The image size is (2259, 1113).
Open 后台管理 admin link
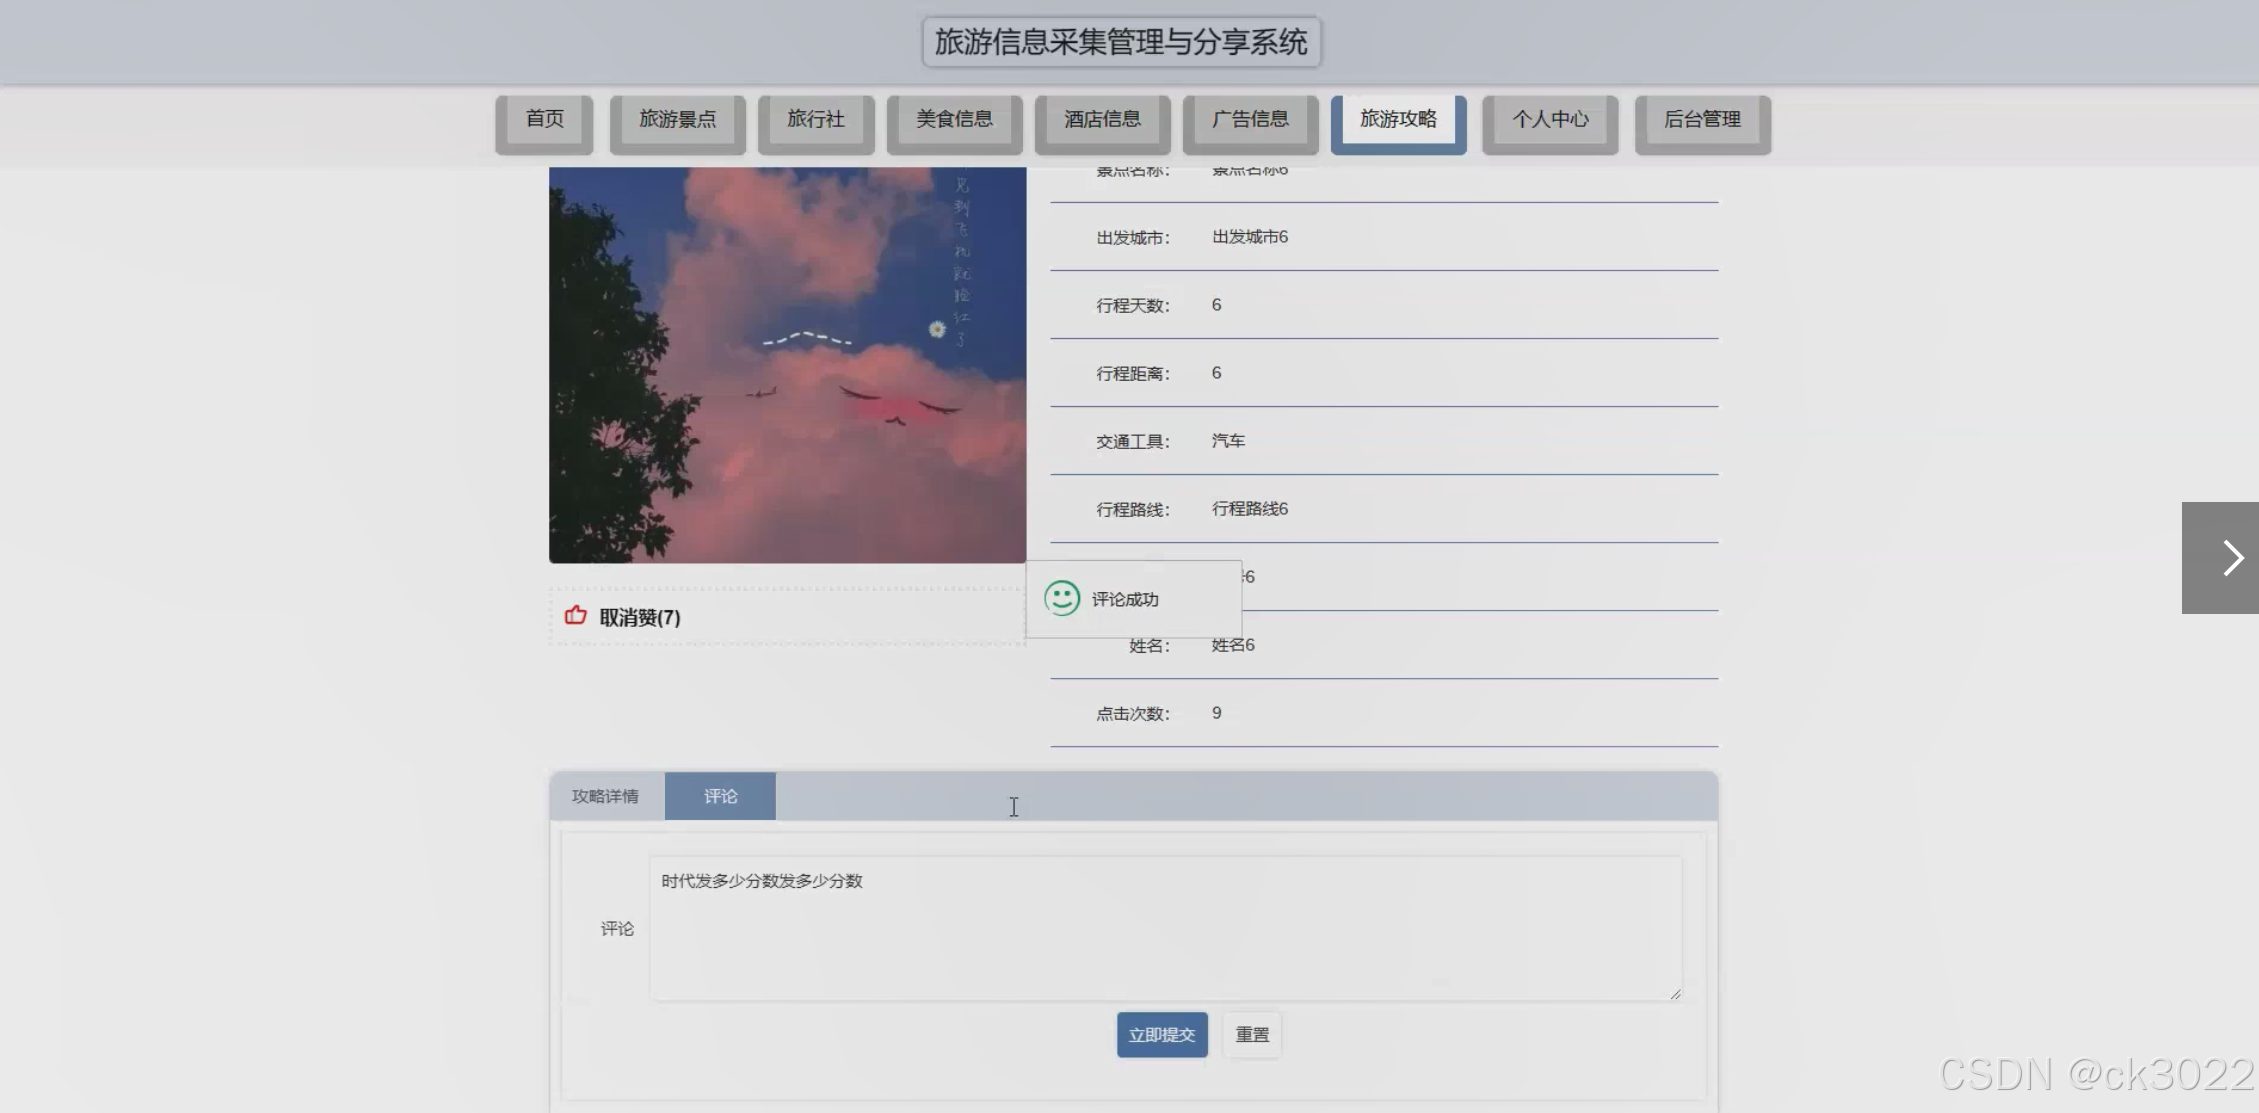coord(1702,120)
